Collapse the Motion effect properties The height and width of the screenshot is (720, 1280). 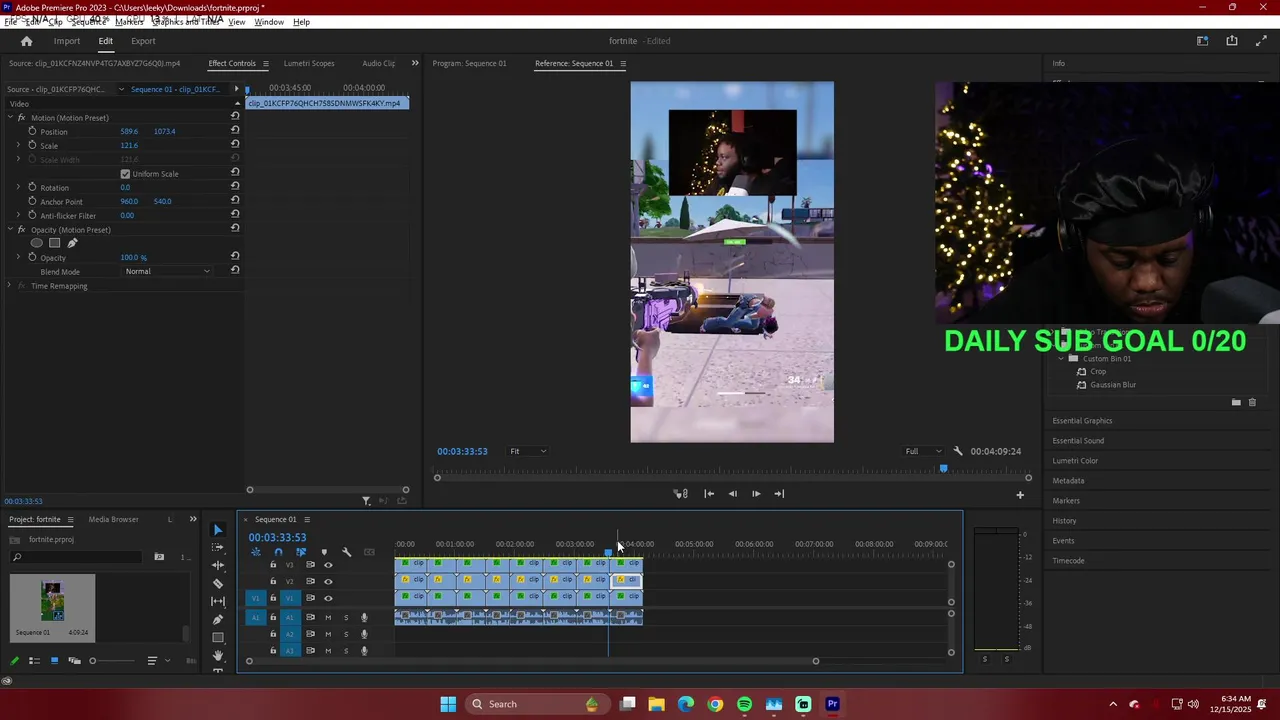[10, 118]
